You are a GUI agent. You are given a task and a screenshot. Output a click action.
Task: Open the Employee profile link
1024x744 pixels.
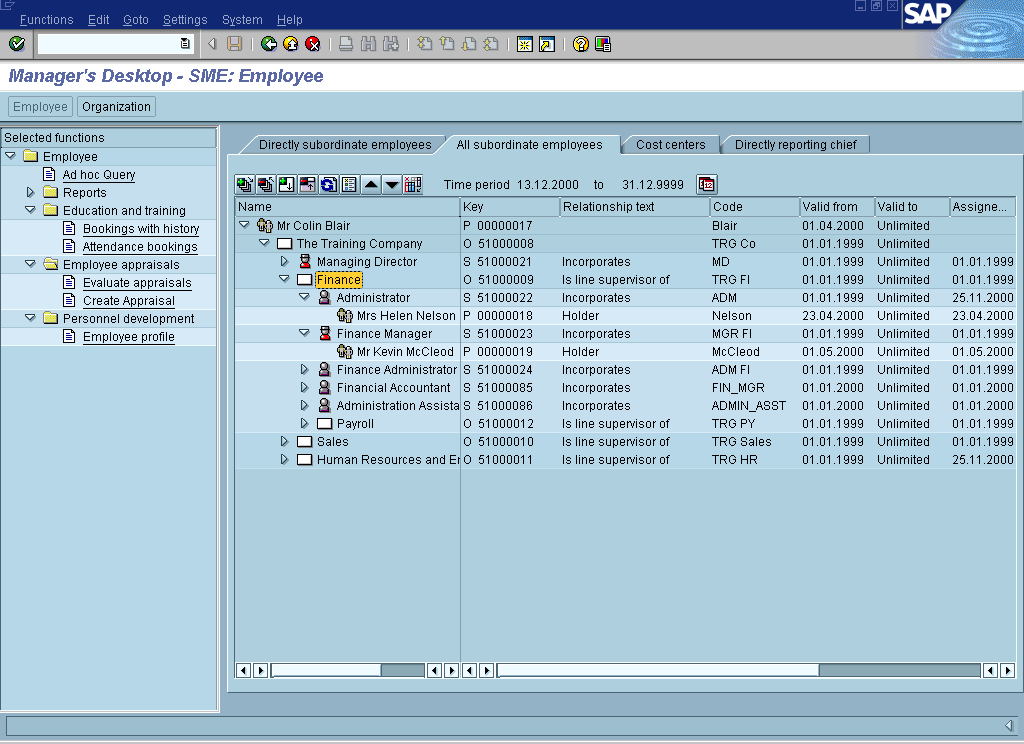129,336
